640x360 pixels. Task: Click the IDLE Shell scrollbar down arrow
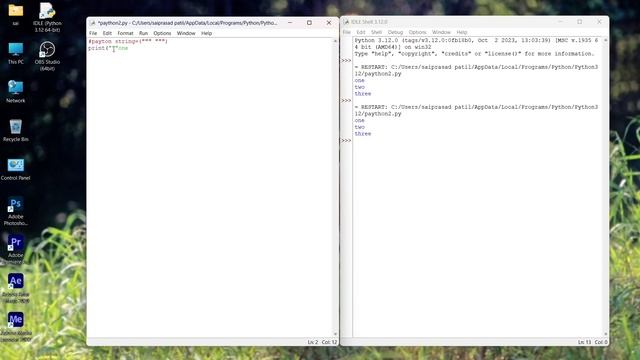pos(606,334)
